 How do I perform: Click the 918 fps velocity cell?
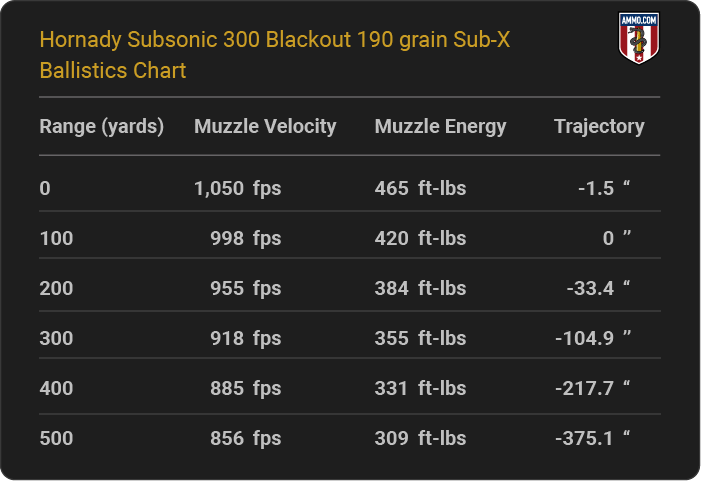(x=245, y=338)
